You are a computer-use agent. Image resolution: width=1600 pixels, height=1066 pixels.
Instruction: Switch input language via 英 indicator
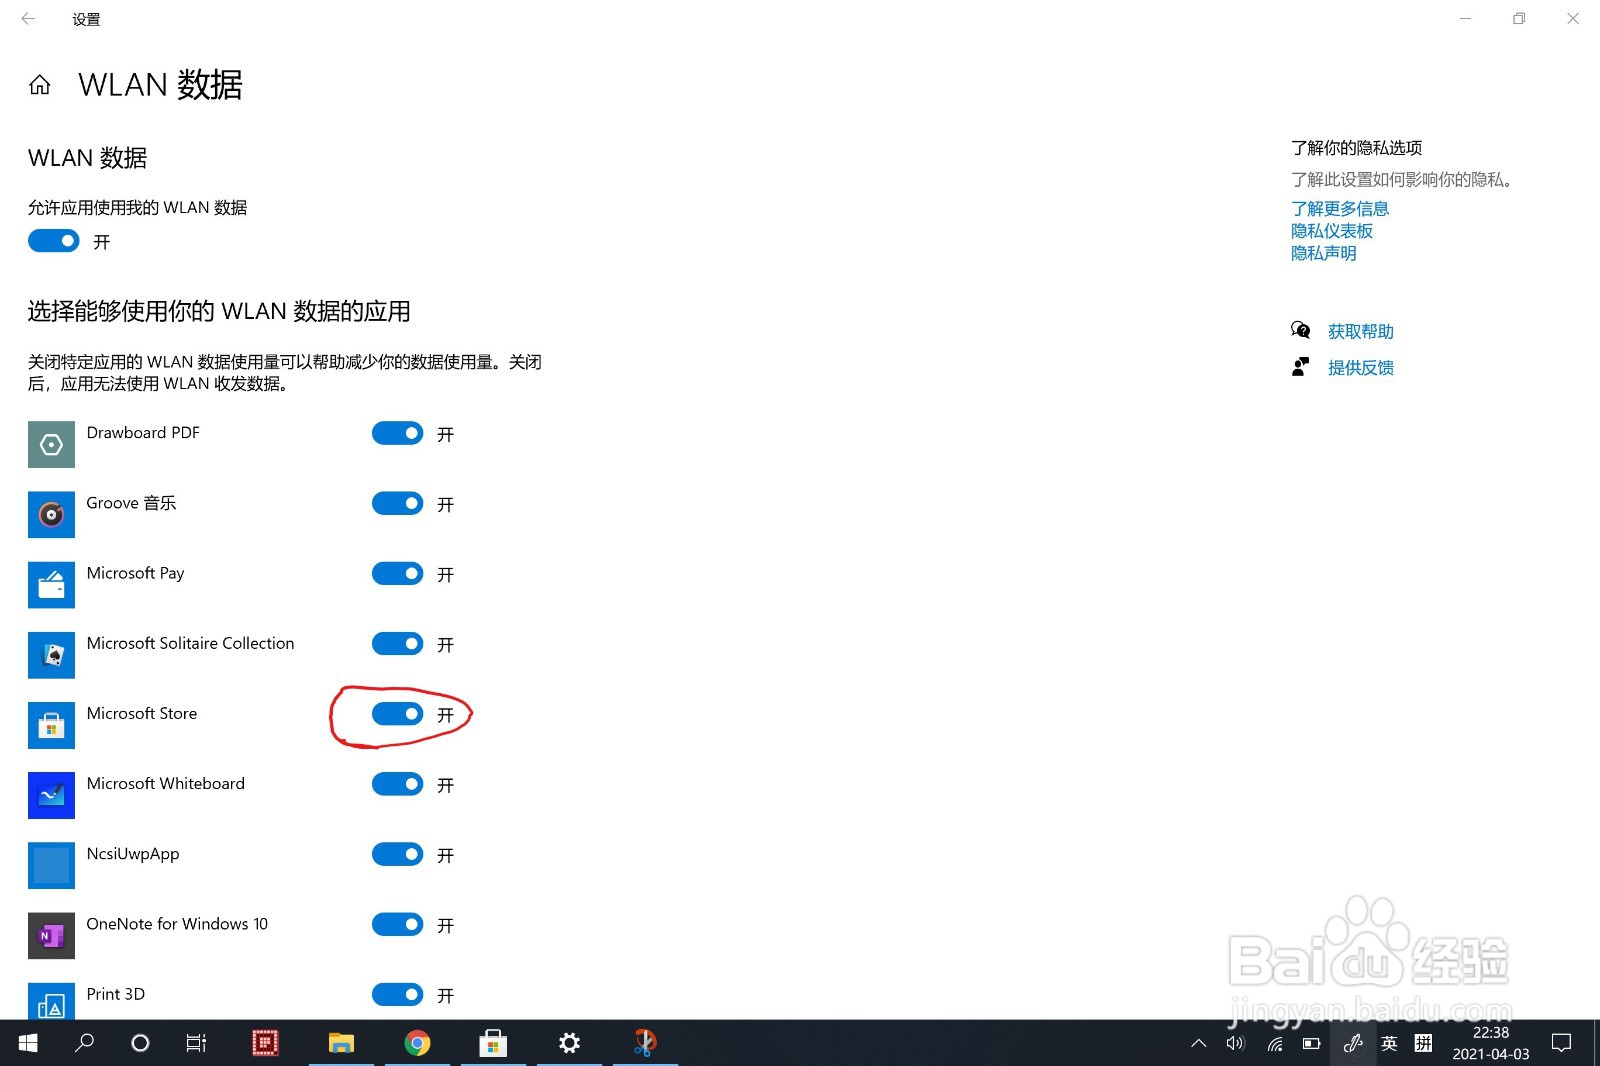(1389, 1043)
